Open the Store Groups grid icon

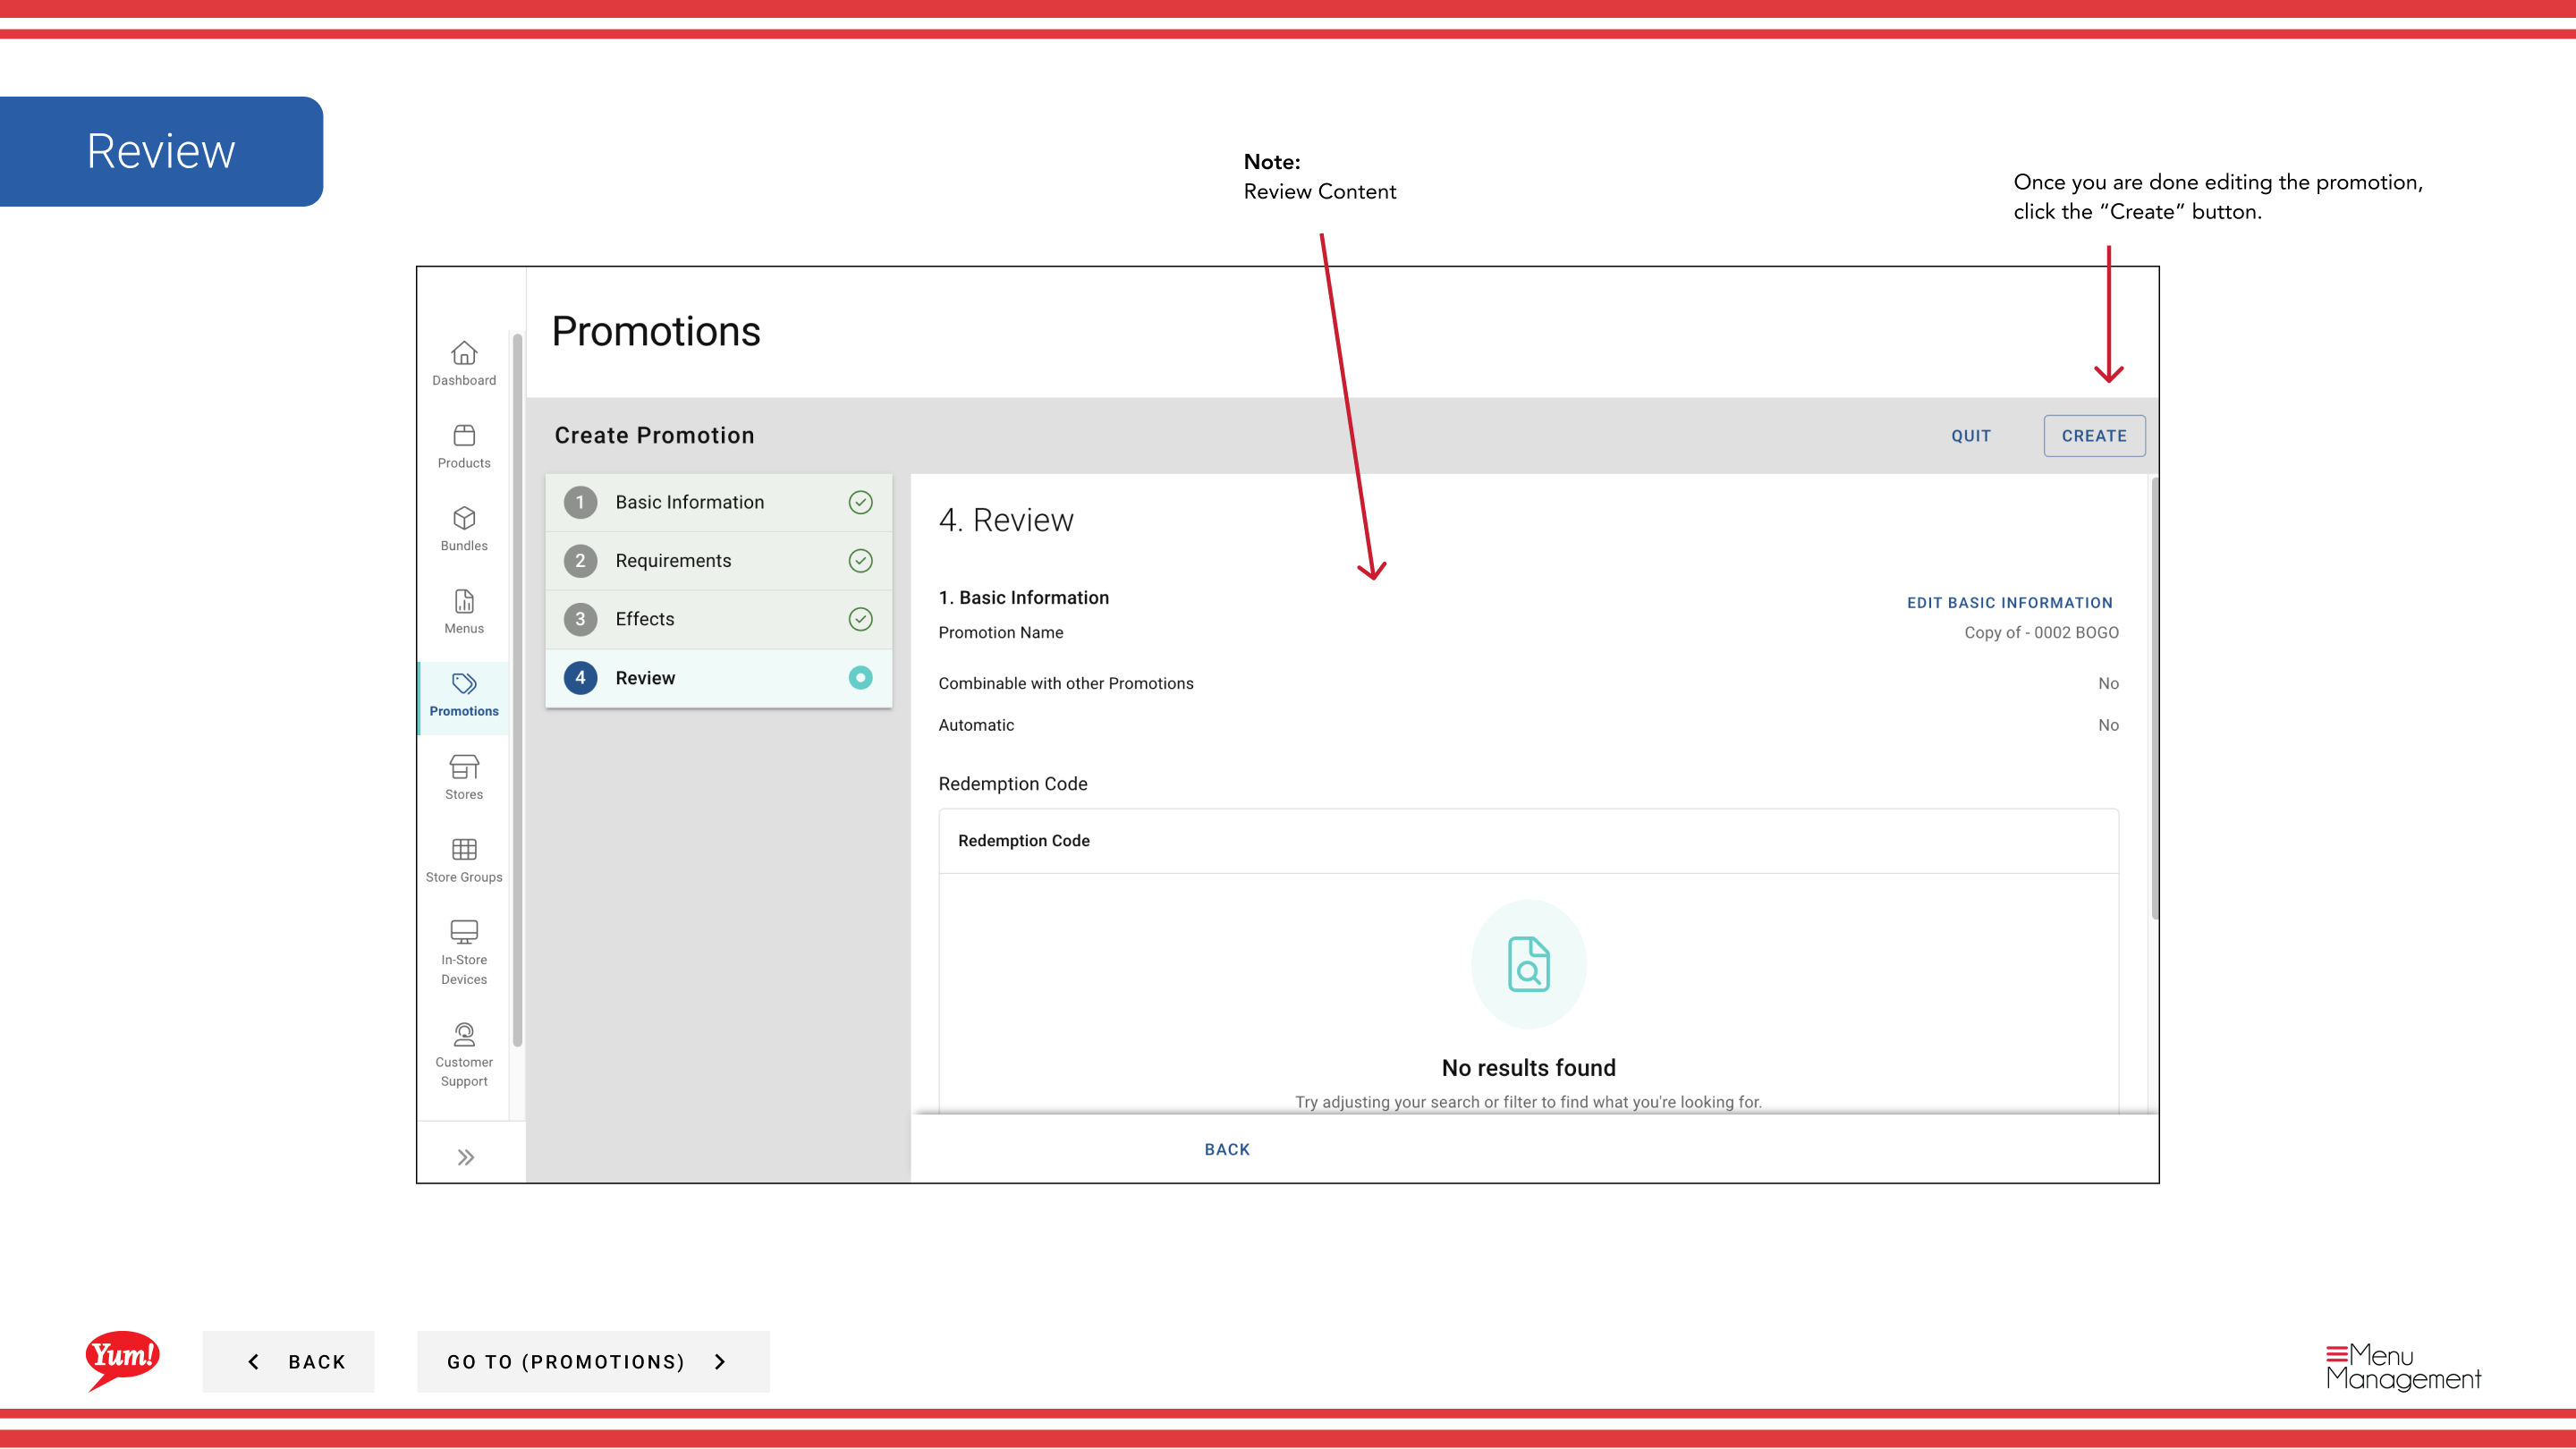(x=464, y=849)
